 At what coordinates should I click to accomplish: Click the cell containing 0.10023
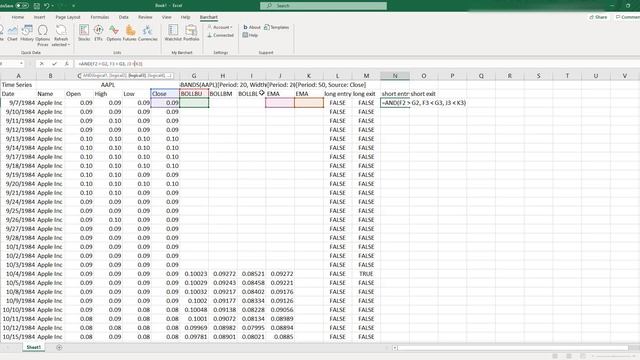point(194,274)
